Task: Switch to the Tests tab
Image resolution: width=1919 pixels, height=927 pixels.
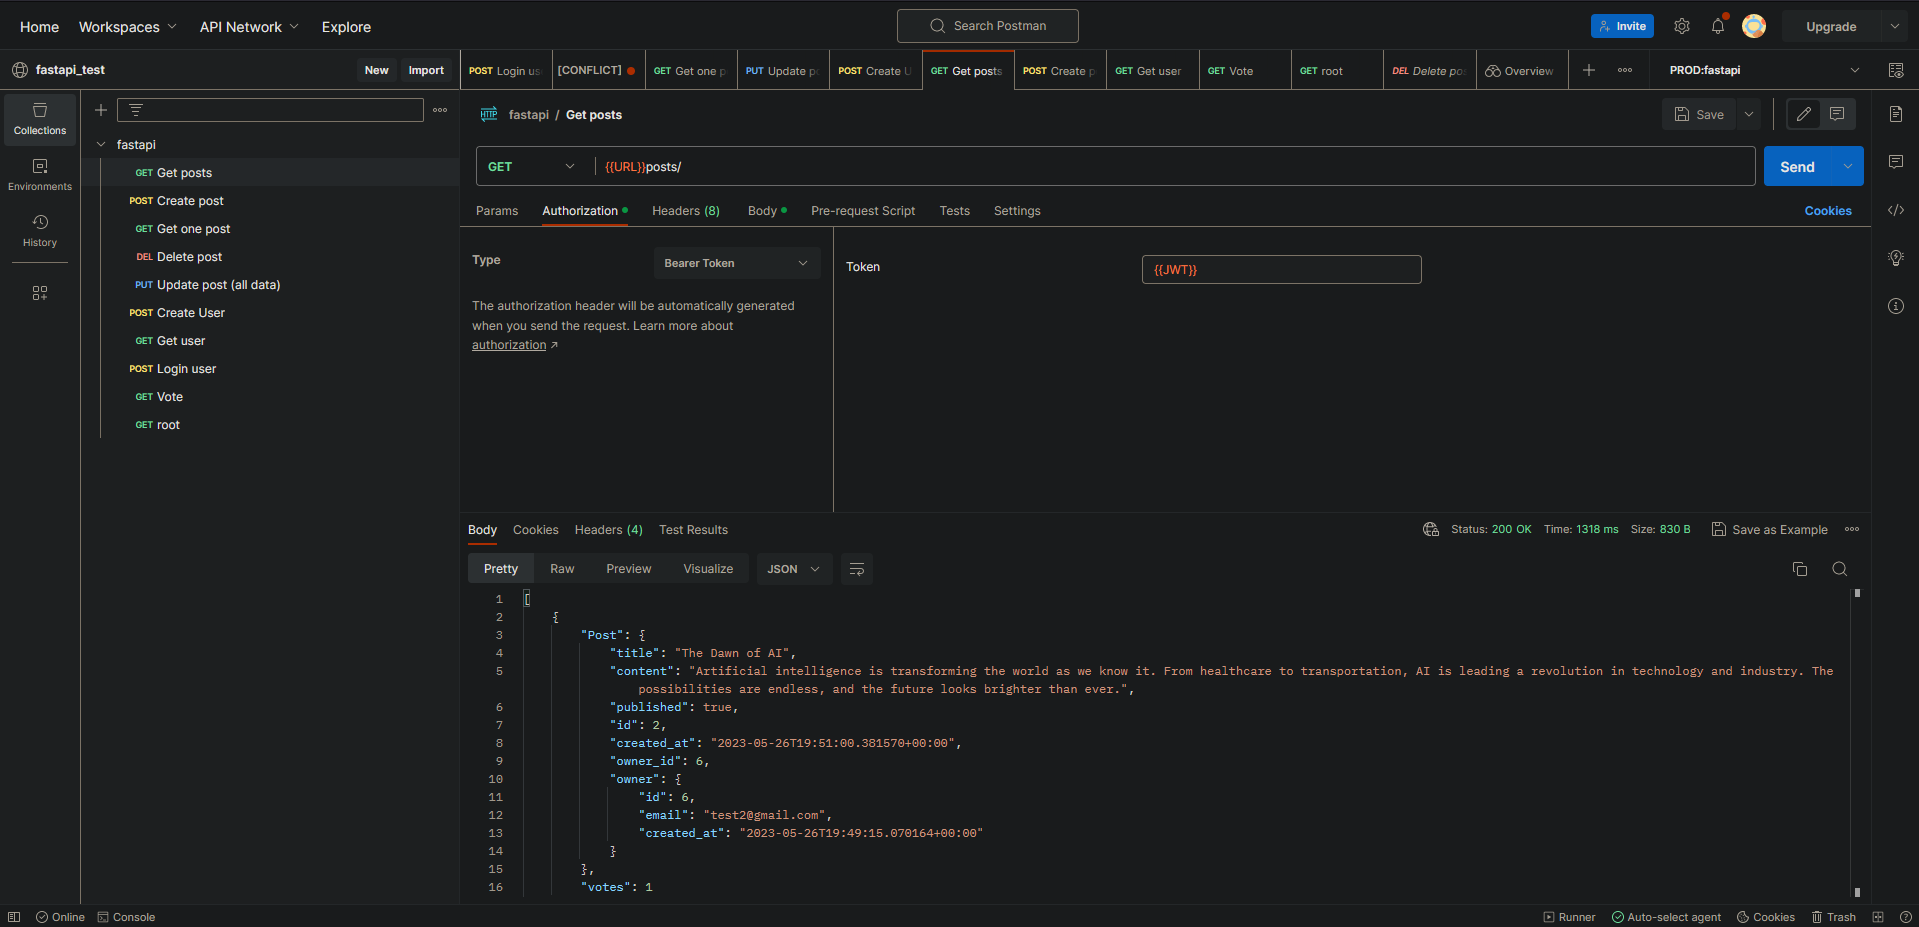Action: (x=955, y=211)
